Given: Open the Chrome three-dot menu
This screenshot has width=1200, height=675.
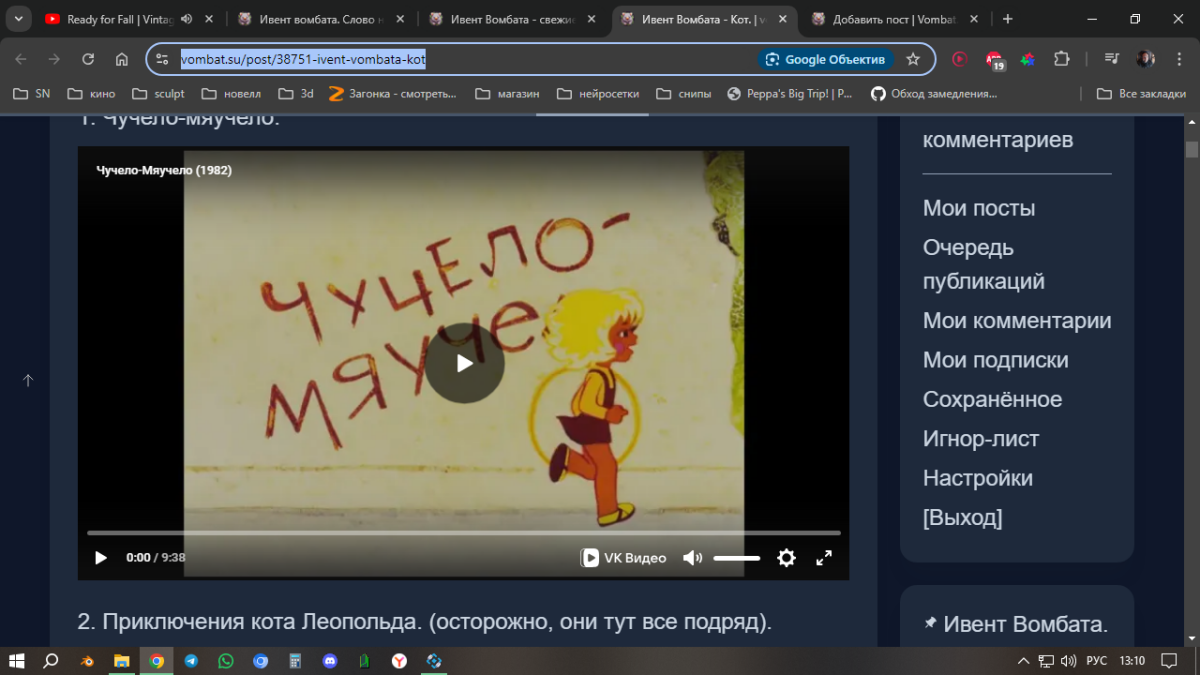Looking at the screenshot, I should [1179, 59].
